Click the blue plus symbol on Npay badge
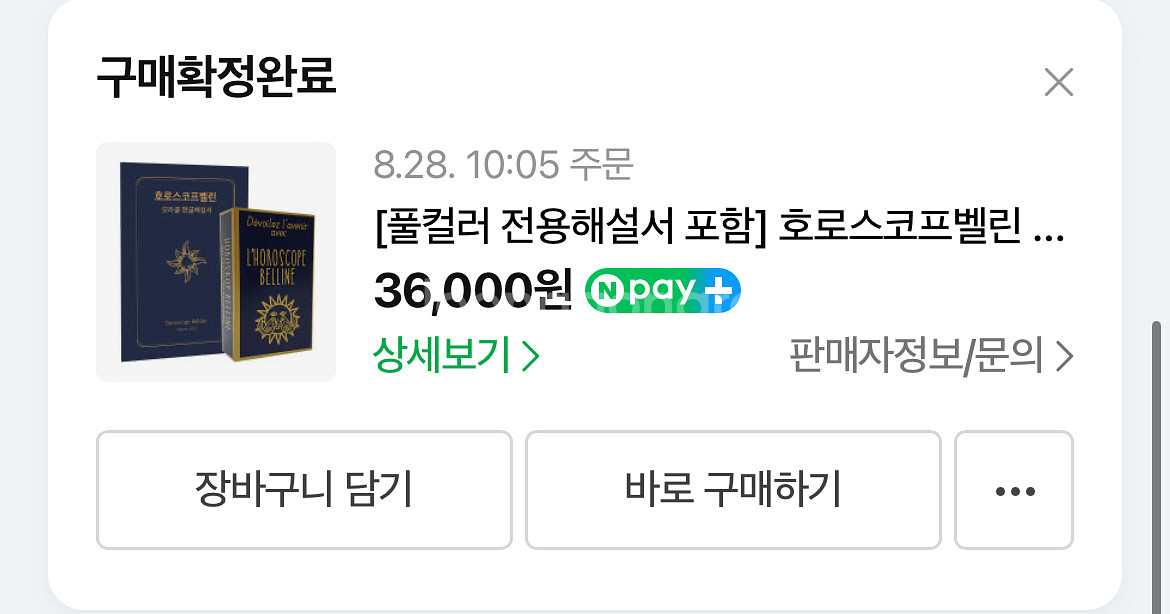 tap(718, 290)
